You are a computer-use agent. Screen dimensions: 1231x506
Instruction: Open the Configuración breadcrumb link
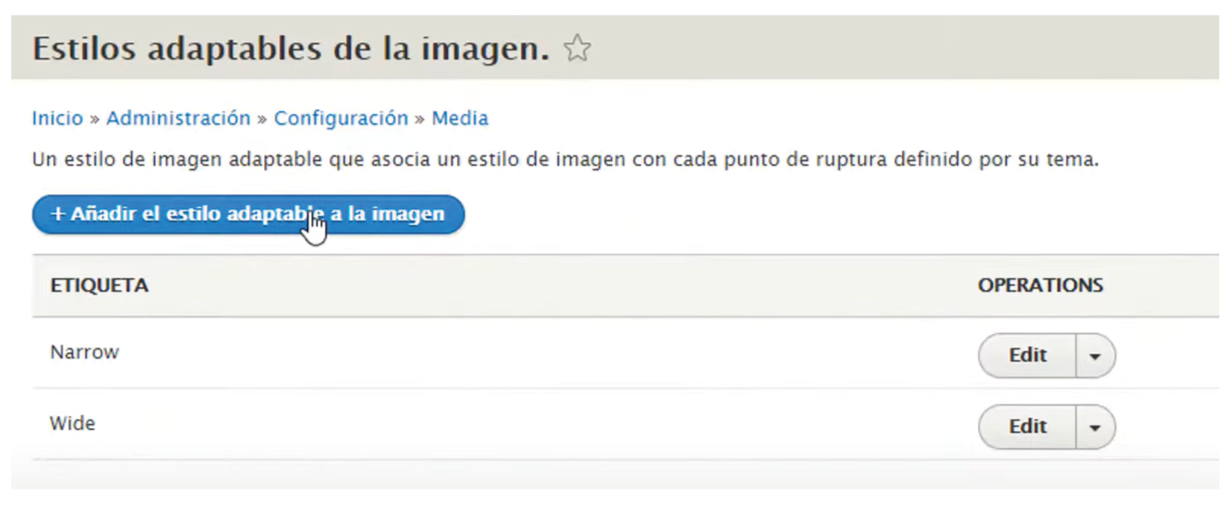click(341, 118)
